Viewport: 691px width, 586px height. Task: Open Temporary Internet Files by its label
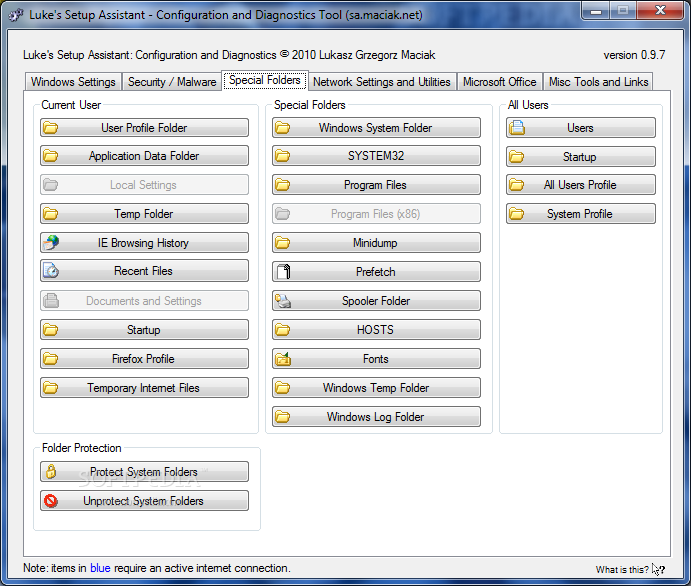tap(143, 388)
